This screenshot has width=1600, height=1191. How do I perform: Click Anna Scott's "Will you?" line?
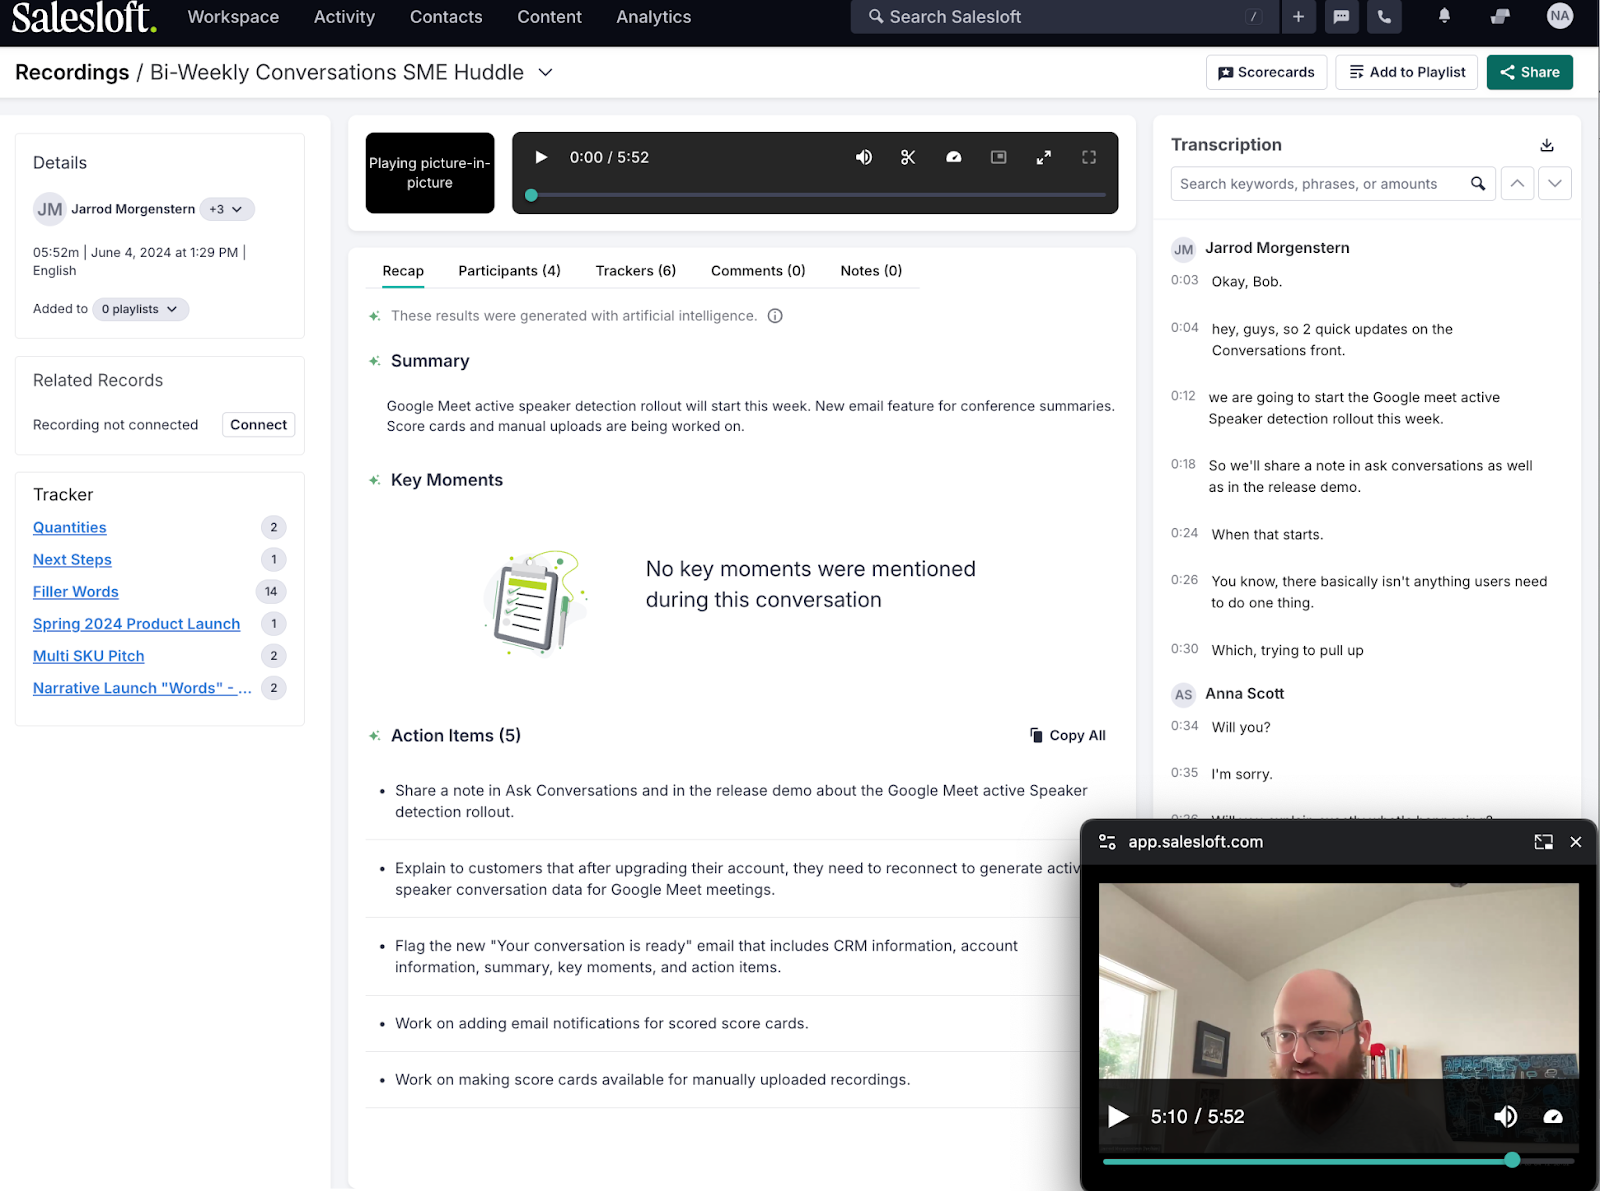point(1241,727)
